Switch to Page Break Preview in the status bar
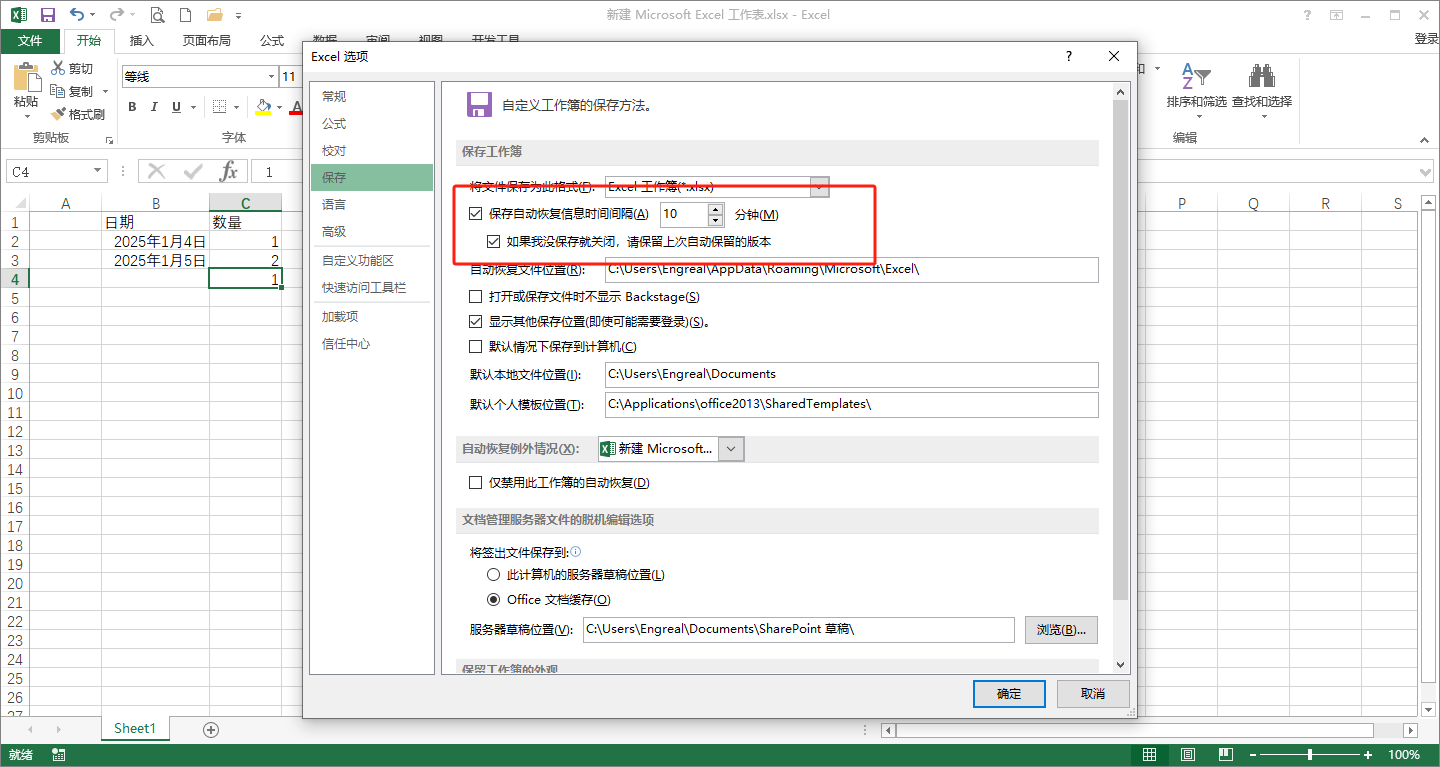 click(x=1225, y=755)
